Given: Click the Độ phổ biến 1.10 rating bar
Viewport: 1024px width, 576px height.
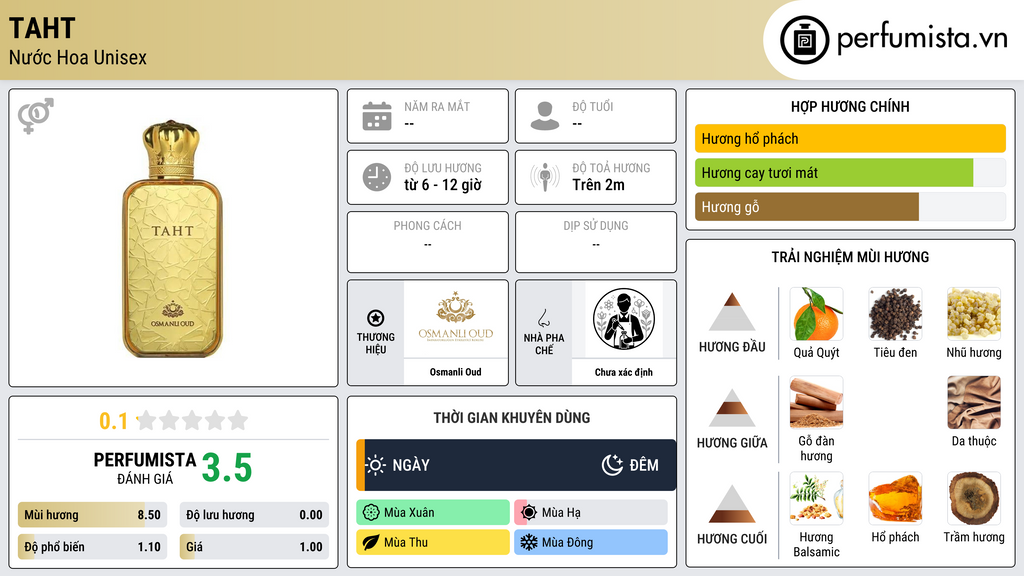Looking at the screenshot, I should 92,547.
